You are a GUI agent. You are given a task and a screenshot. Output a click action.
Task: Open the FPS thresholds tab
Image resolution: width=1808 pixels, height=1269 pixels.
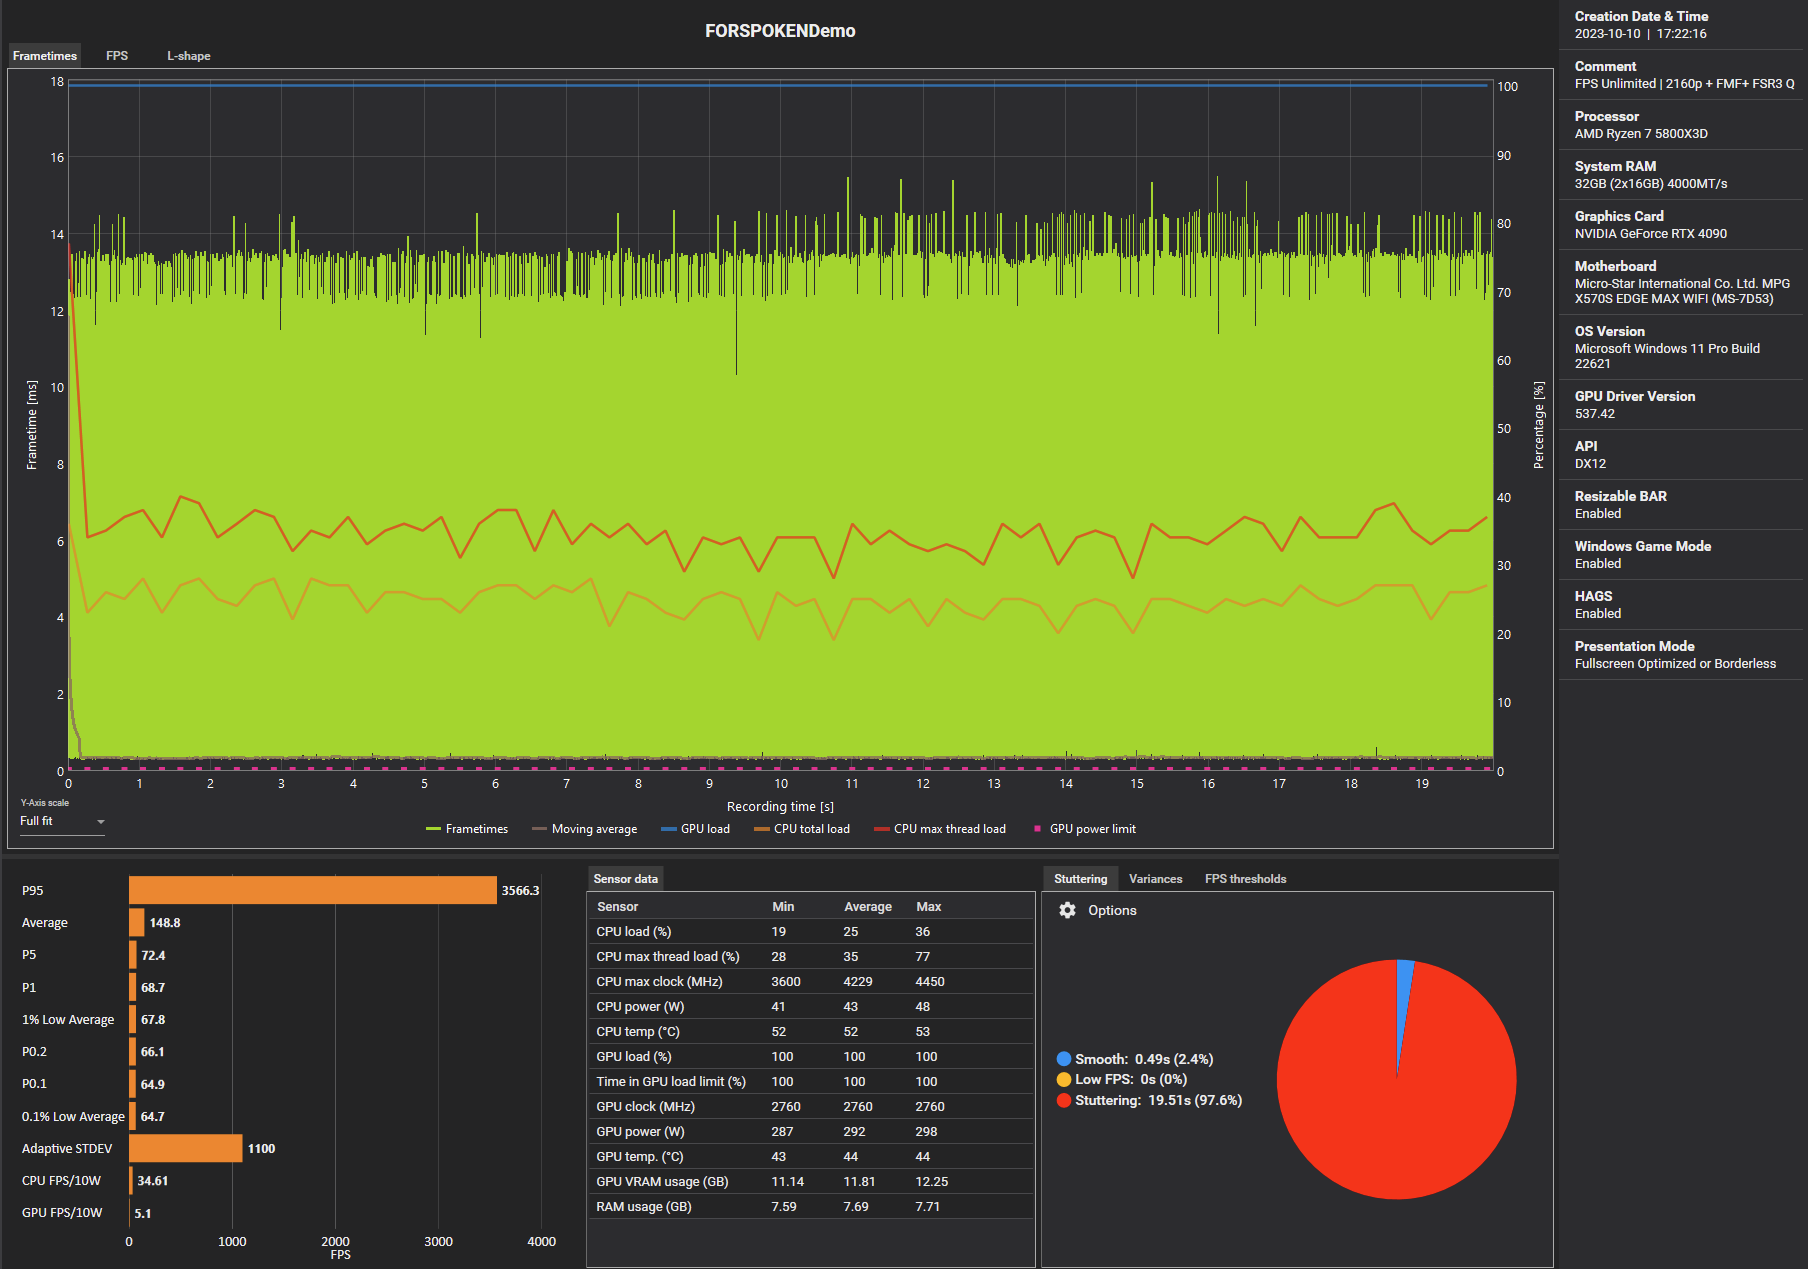click(x=1245, y=879)
